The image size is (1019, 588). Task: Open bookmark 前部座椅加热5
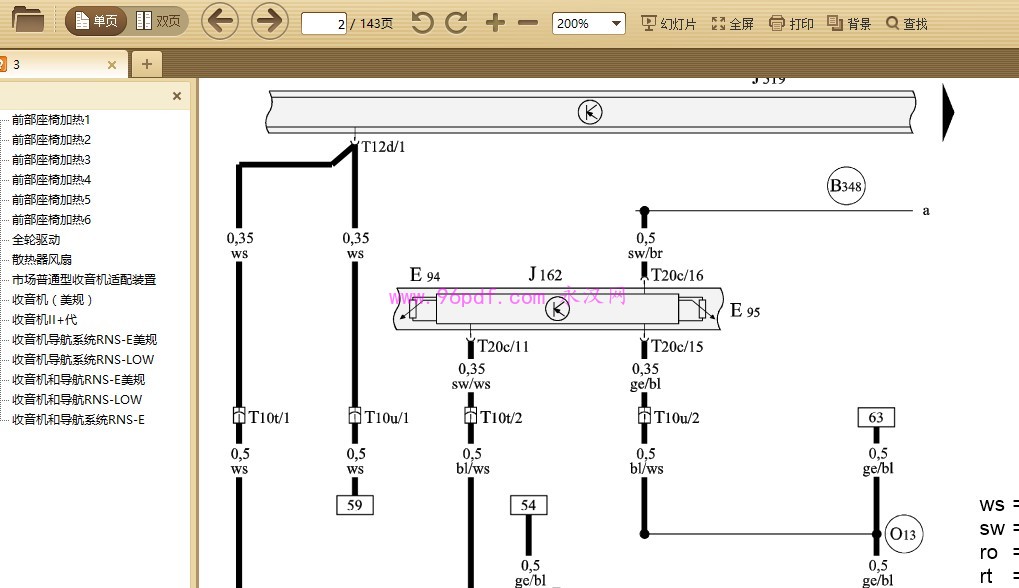pos(51,200)
